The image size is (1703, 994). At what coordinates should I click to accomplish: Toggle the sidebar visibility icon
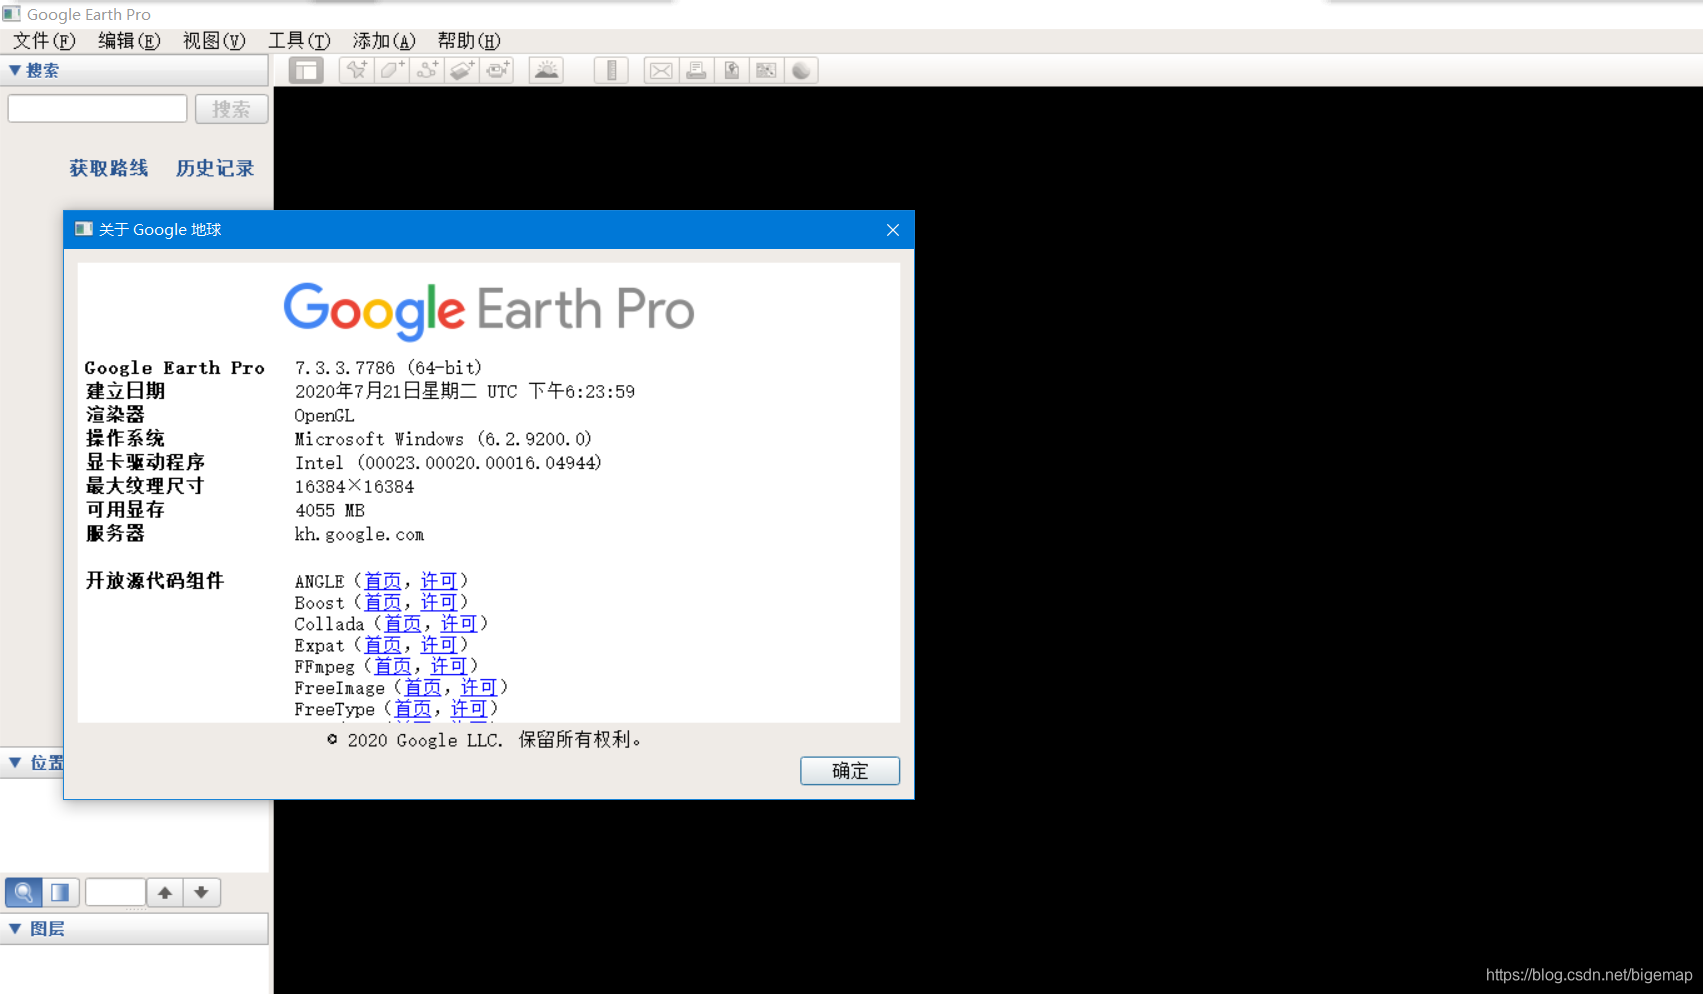pyautogui.click(x=306, y=70)
